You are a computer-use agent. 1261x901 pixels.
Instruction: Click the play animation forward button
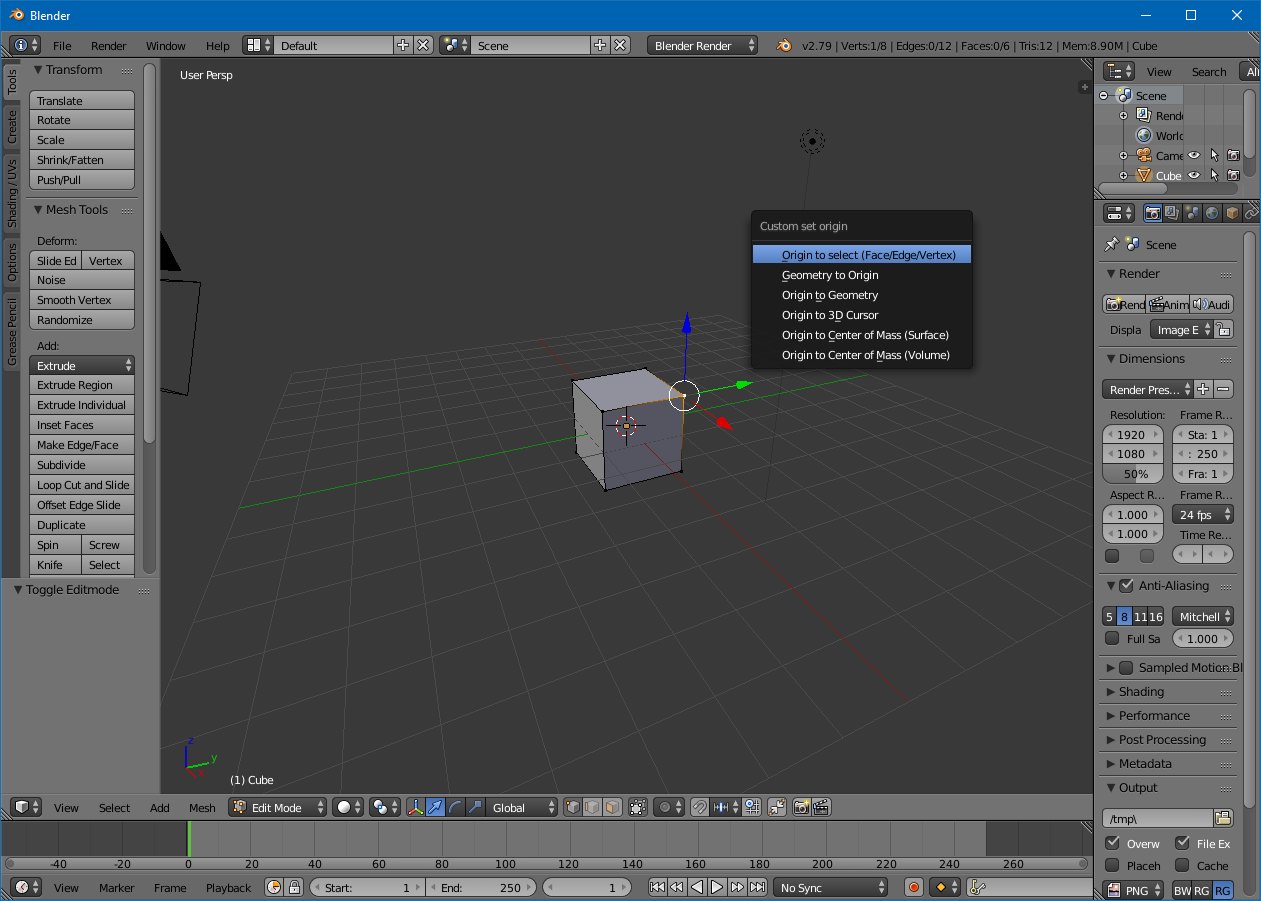(717, 887)
